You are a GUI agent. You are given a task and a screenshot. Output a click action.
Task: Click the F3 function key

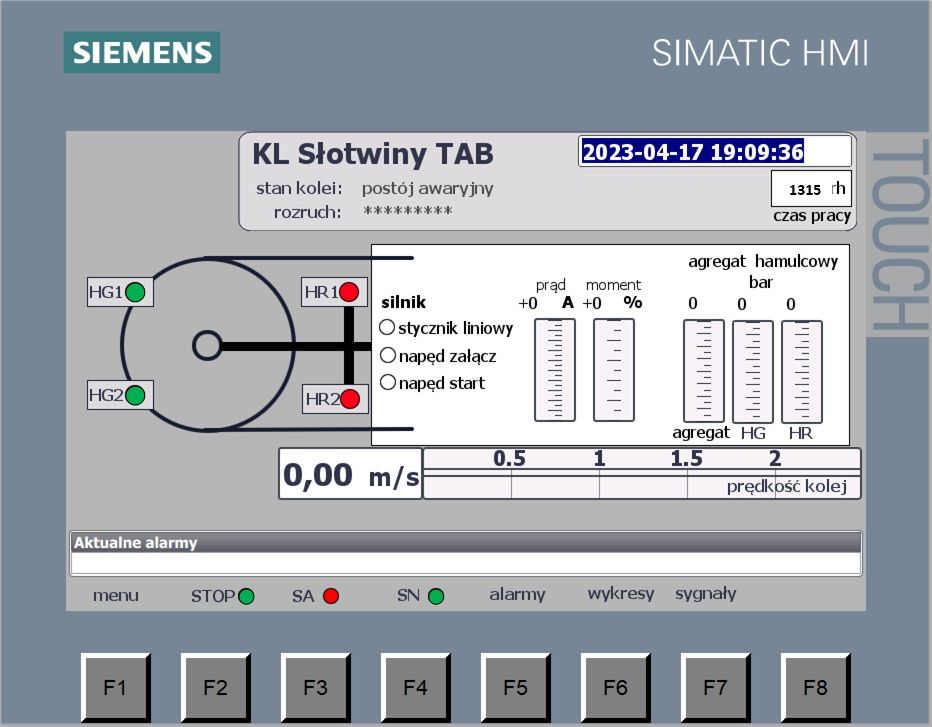point(315,687)
